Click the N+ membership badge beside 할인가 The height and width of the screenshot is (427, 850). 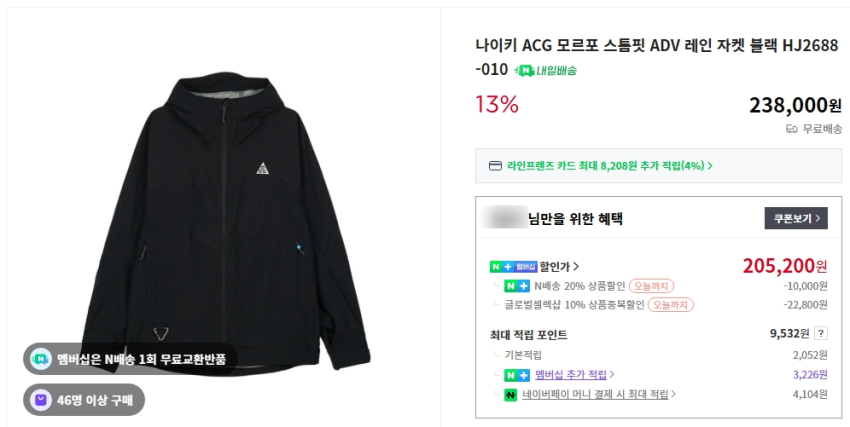pyautogui.click(x=513, y=267)
